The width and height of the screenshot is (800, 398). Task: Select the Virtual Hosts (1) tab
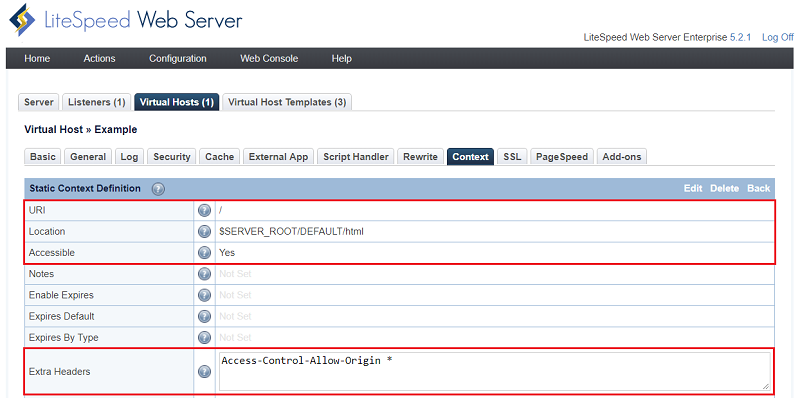point(177,102)
